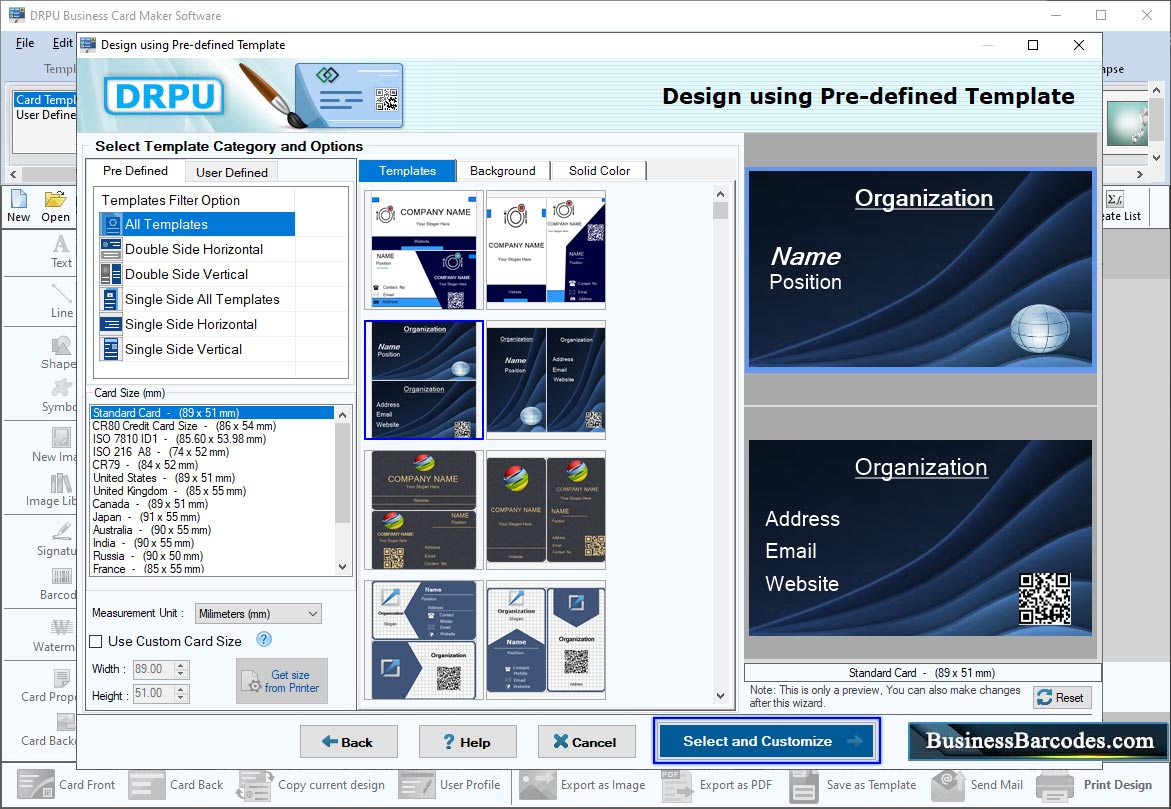Enable the Use Custom Card Size checkbox
Image resolution: width=1171 pixels, height=809 pixels.
[x=96, y=641]
